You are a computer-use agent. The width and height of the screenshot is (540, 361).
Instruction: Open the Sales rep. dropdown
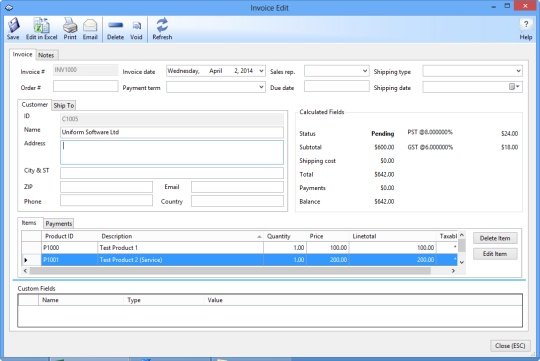[x=365, y=71]
